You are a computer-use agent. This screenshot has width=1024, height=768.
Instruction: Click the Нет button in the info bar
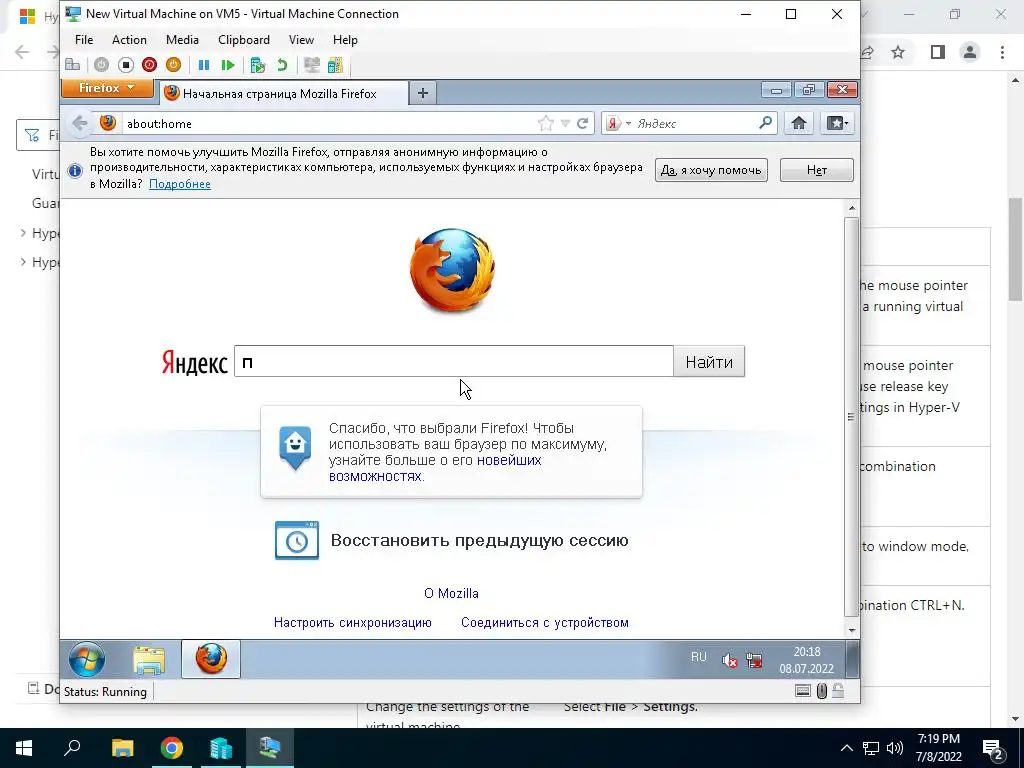tap(816, 170)
